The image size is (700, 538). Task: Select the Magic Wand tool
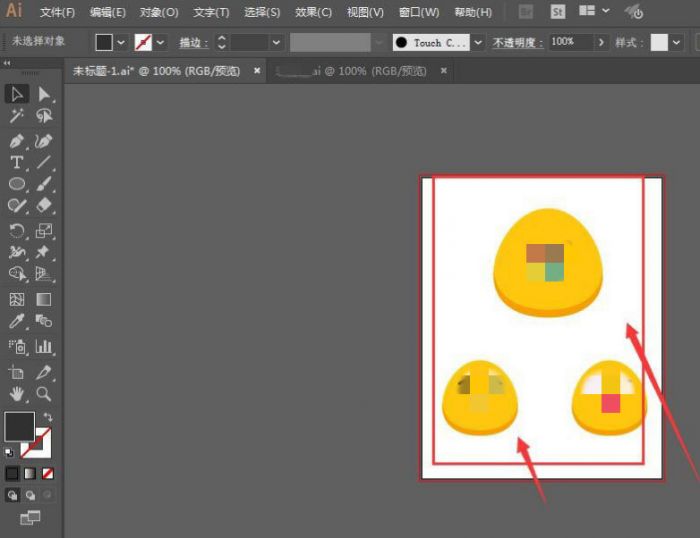tap(17, 117)
